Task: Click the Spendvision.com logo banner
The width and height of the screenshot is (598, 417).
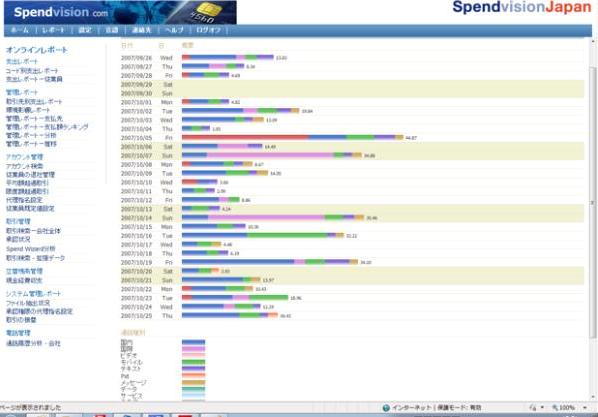Action: coord(120,12)
